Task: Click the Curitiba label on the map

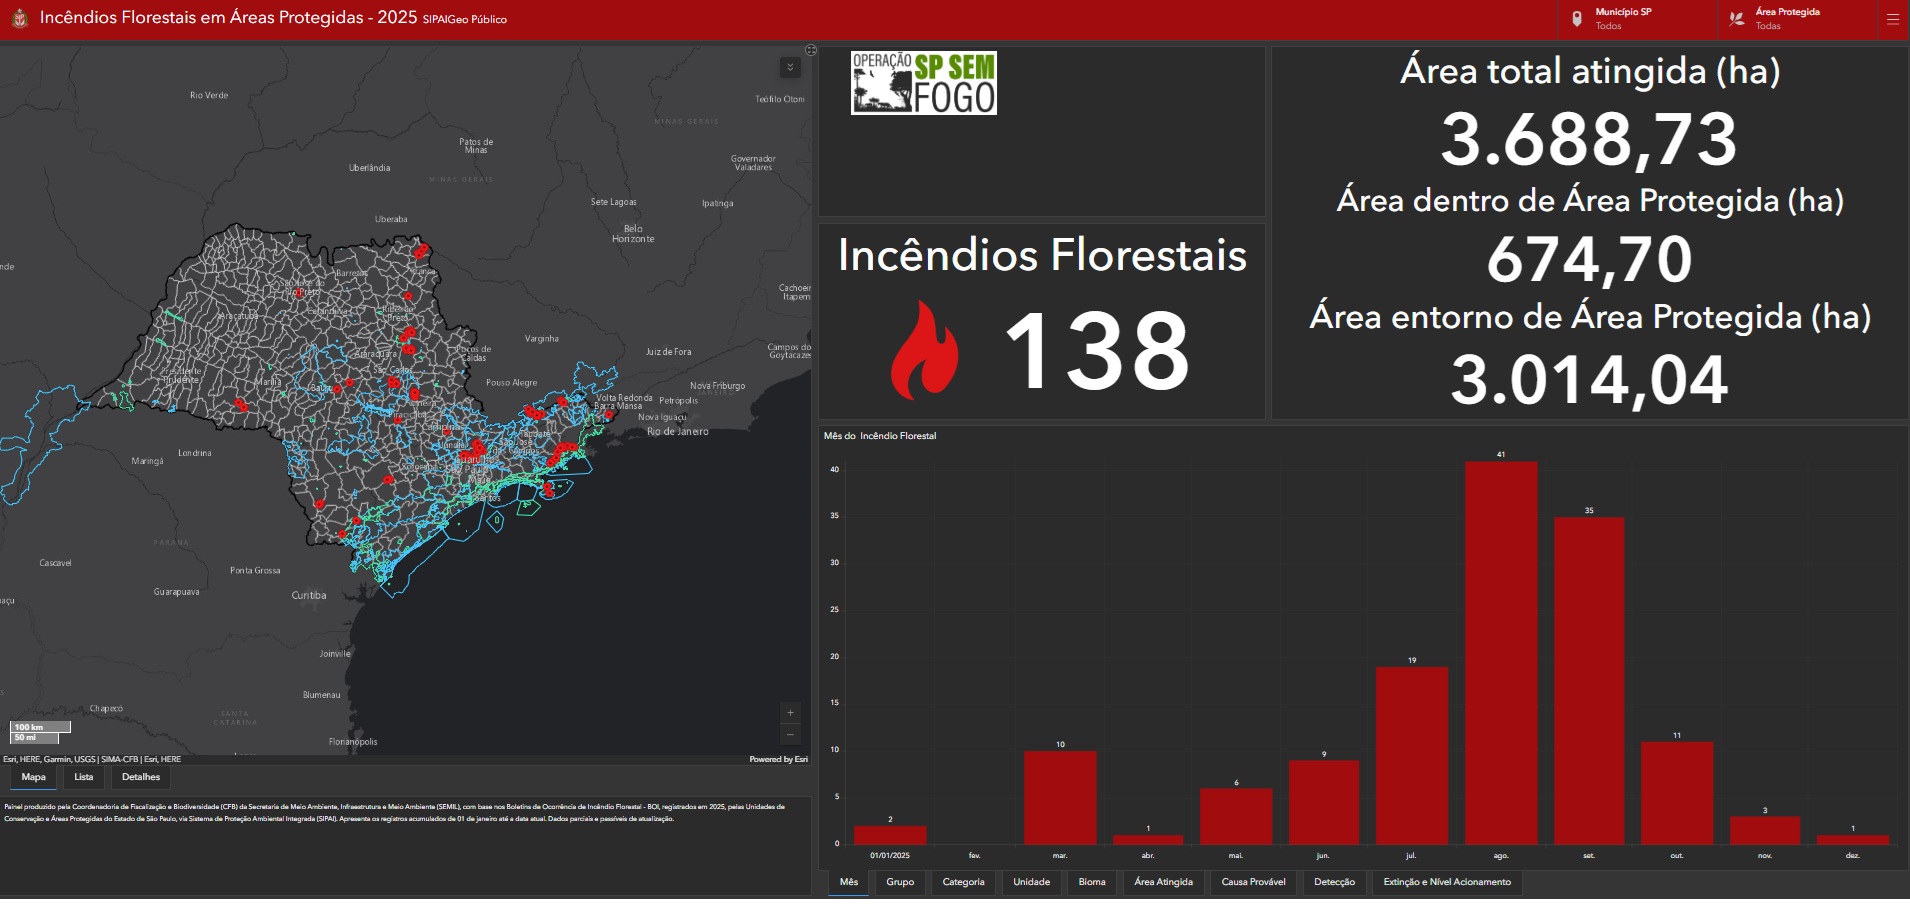Action: coord(309,595)
